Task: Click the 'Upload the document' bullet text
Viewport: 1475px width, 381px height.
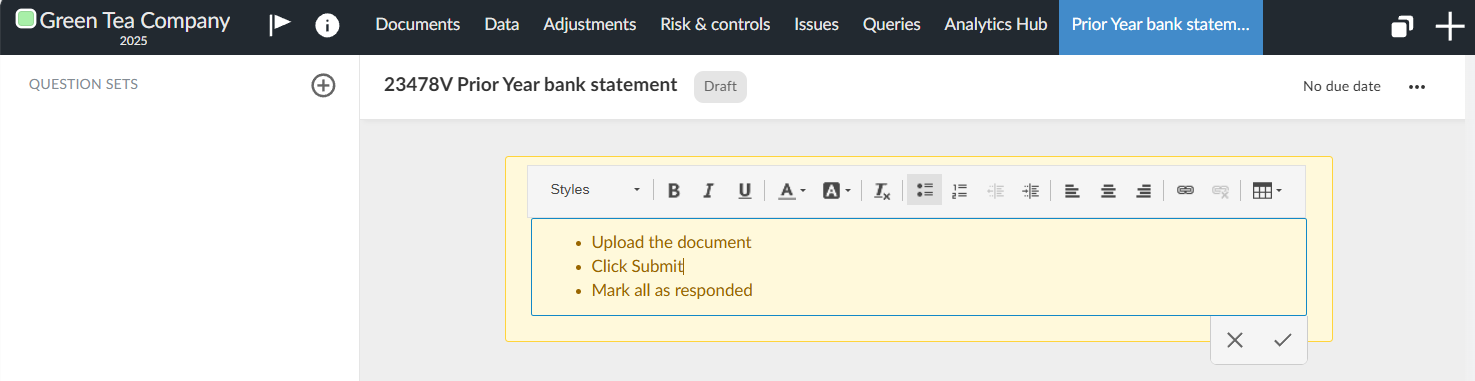Action: click(671, 242)
